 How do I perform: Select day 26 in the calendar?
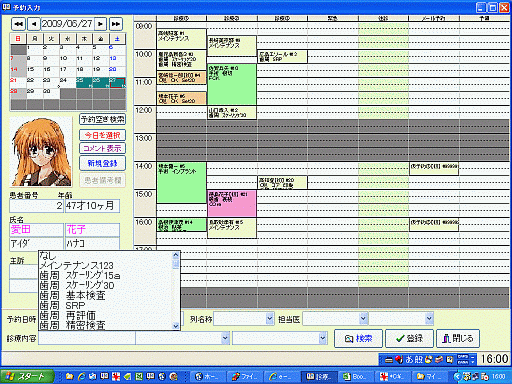click(x=101, y=82)
